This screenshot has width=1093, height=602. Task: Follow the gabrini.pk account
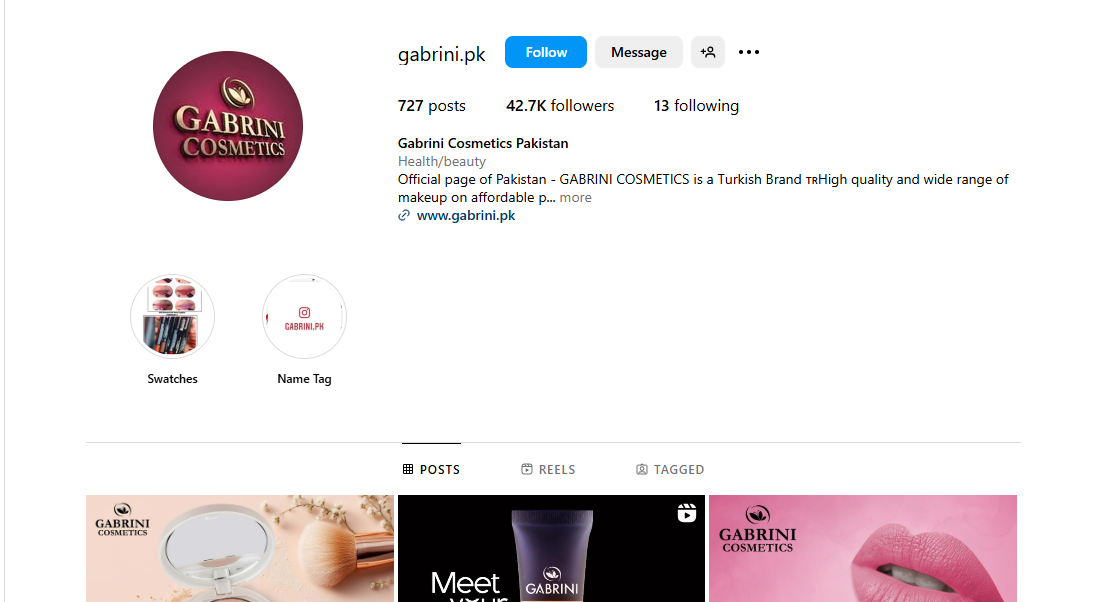tap(546, 52)
